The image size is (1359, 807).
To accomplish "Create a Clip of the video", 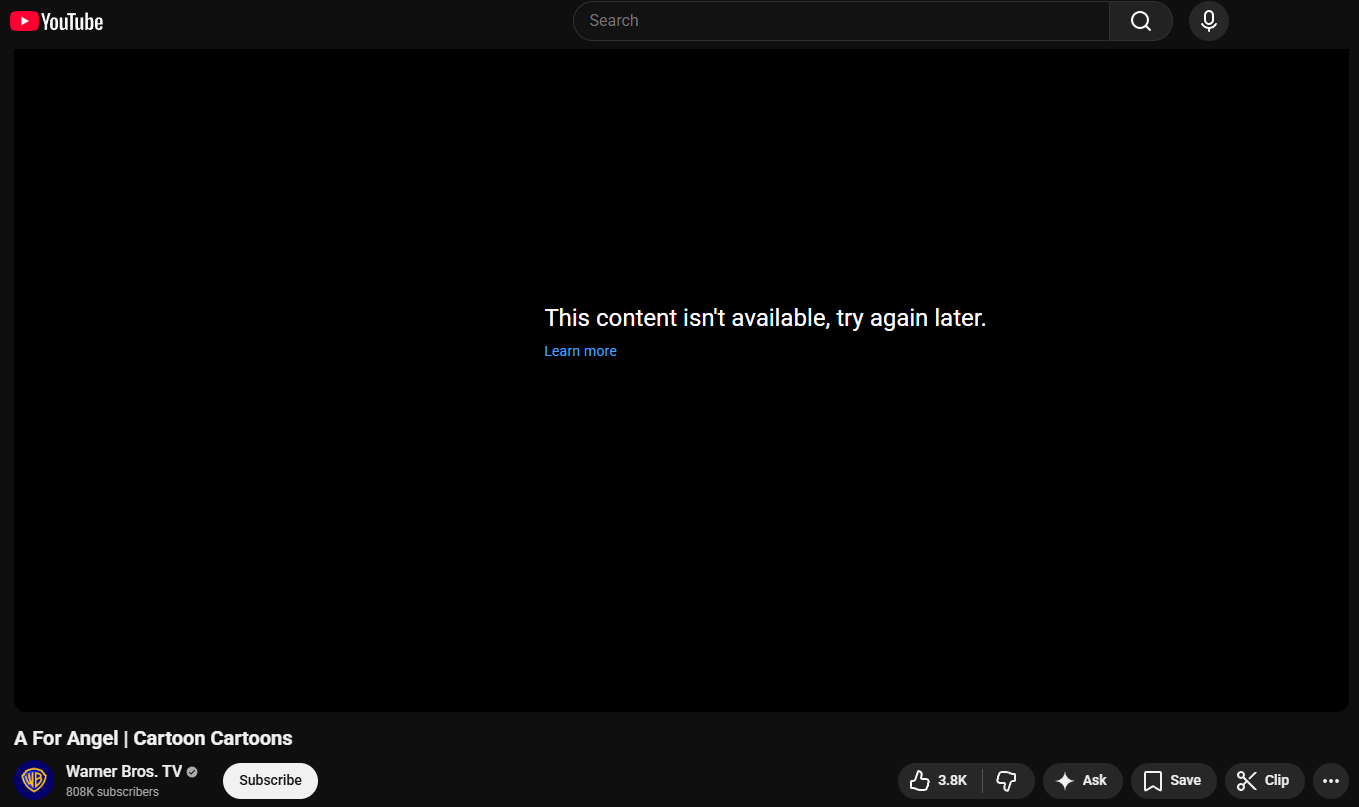I will pyautogui.click(x=1265, y=781).
